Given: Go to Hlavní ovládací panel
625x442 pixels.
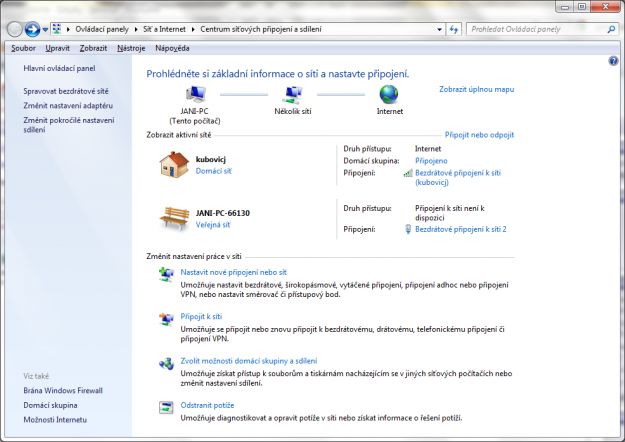Looking at the screenshot, I should coord(59,68).
